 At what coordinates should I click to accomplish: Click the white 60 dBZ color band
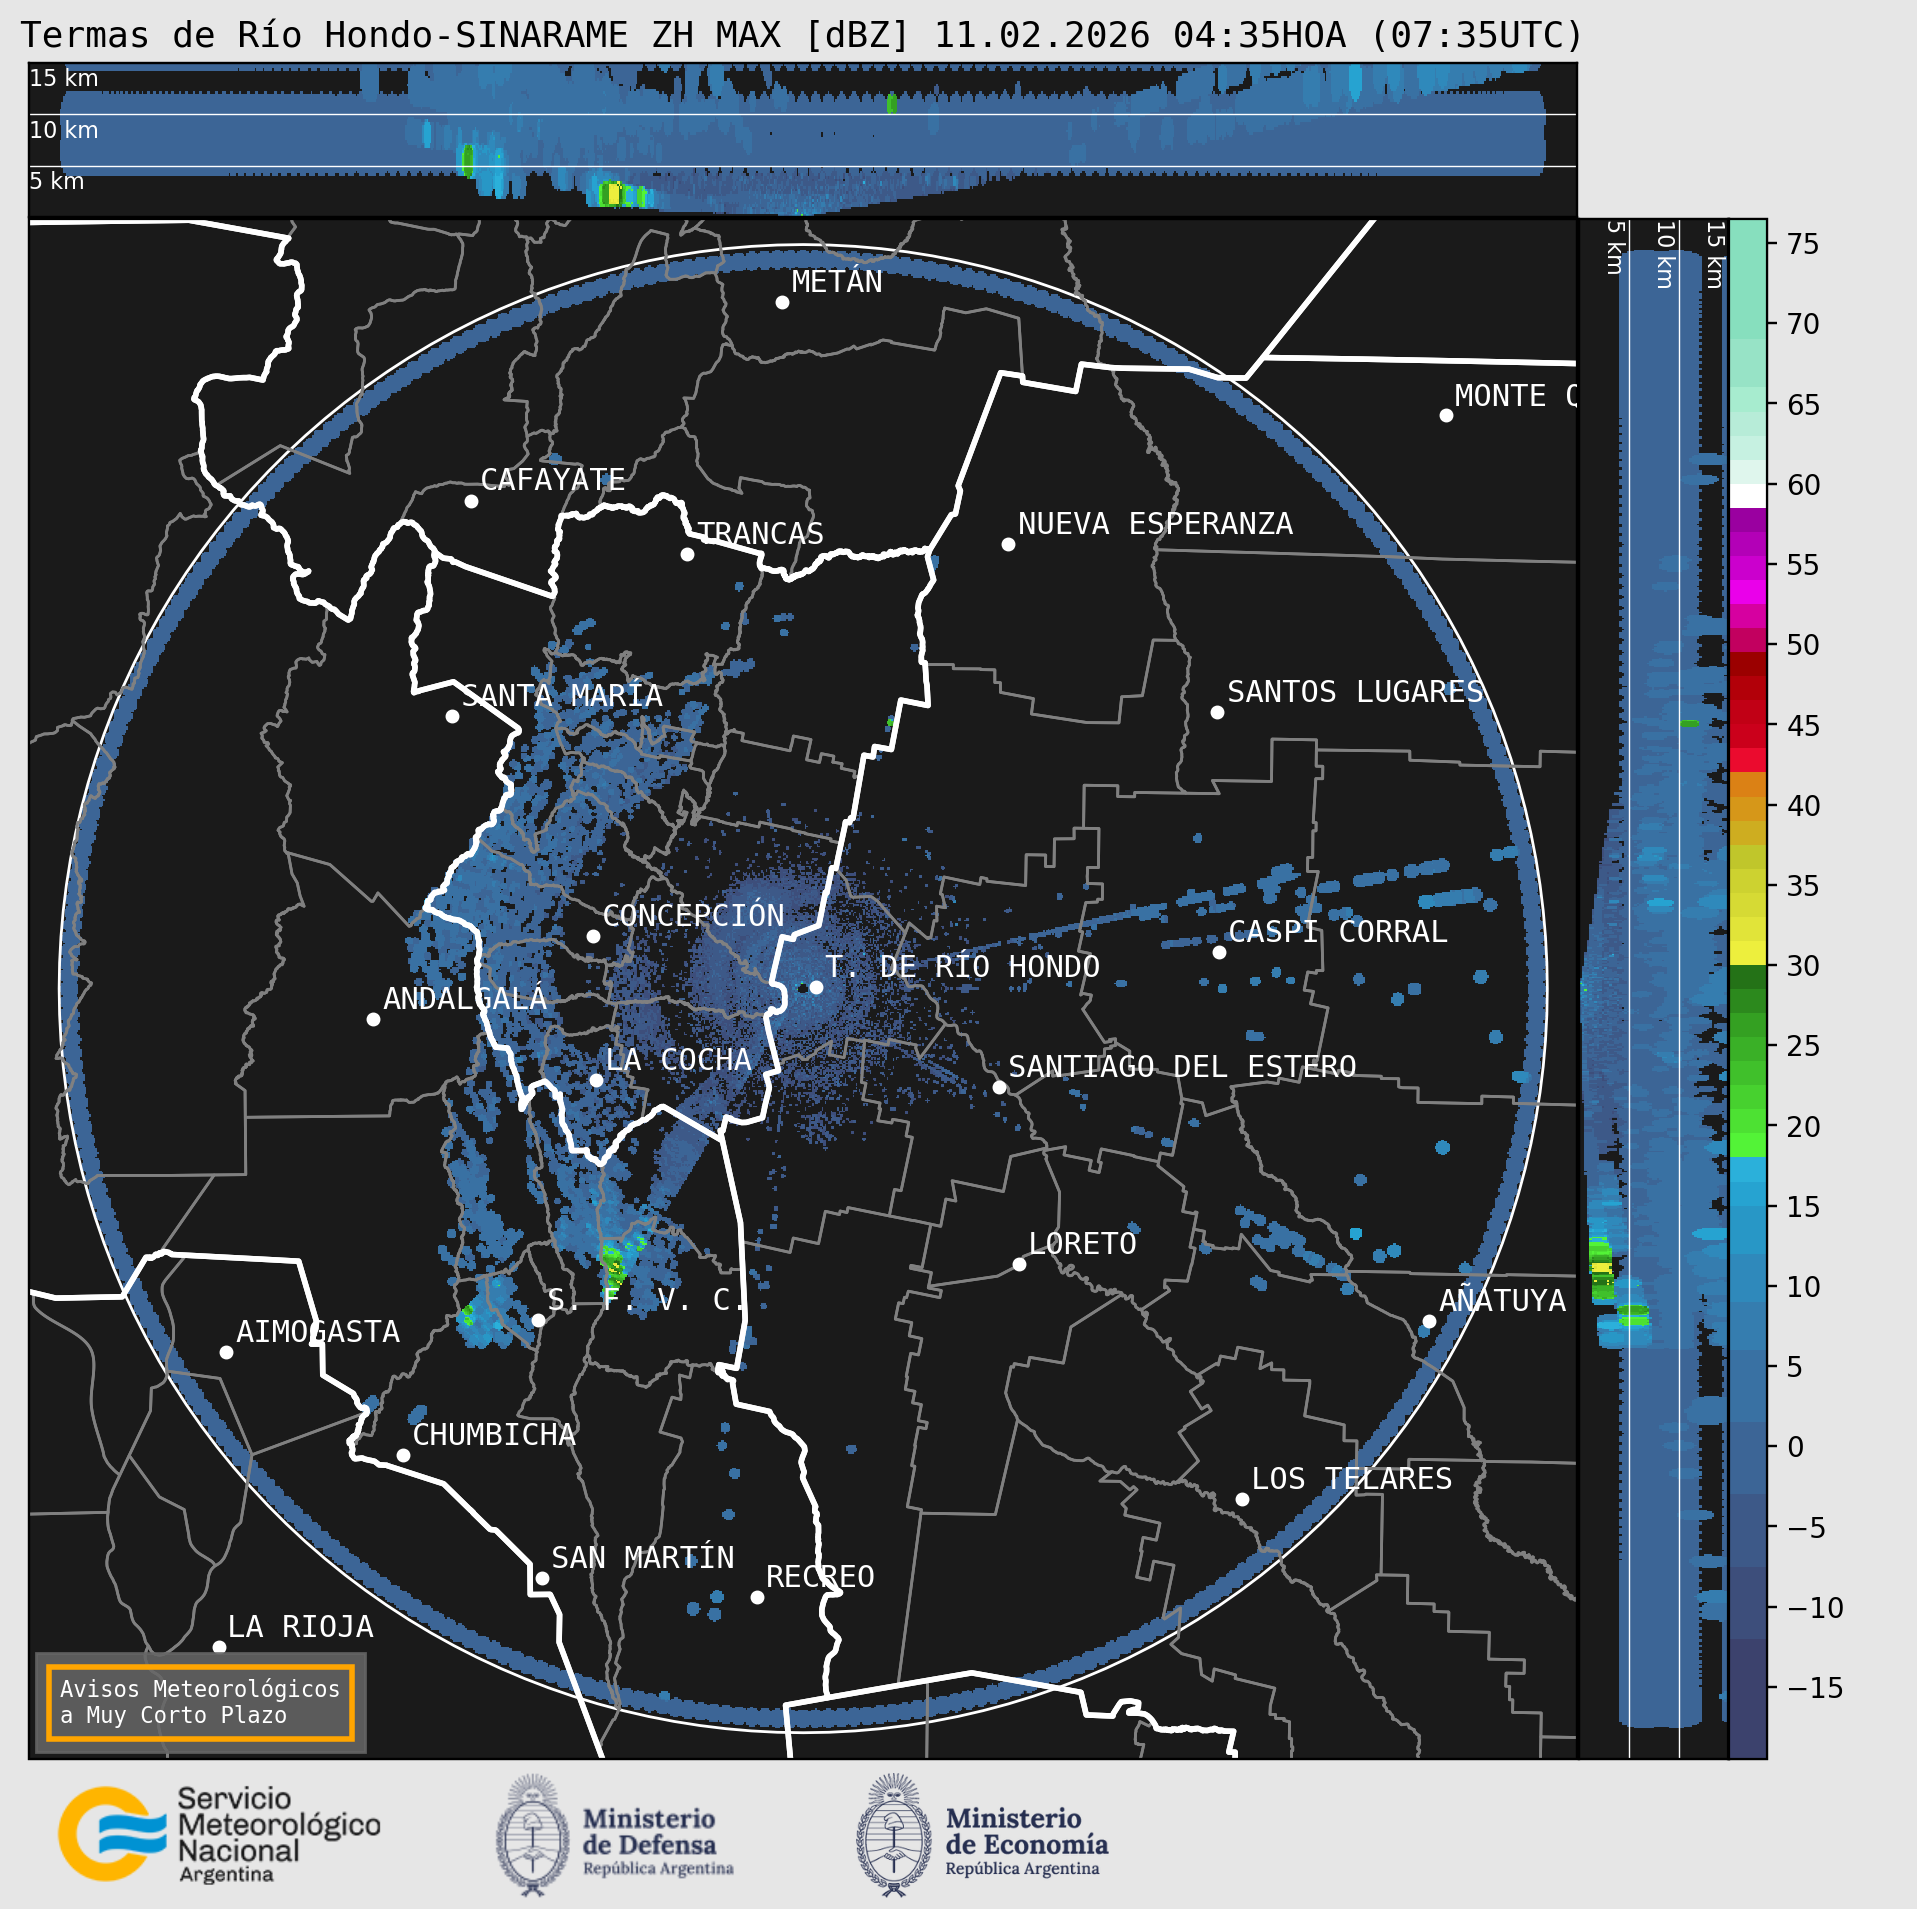(x=1748, y=496)
